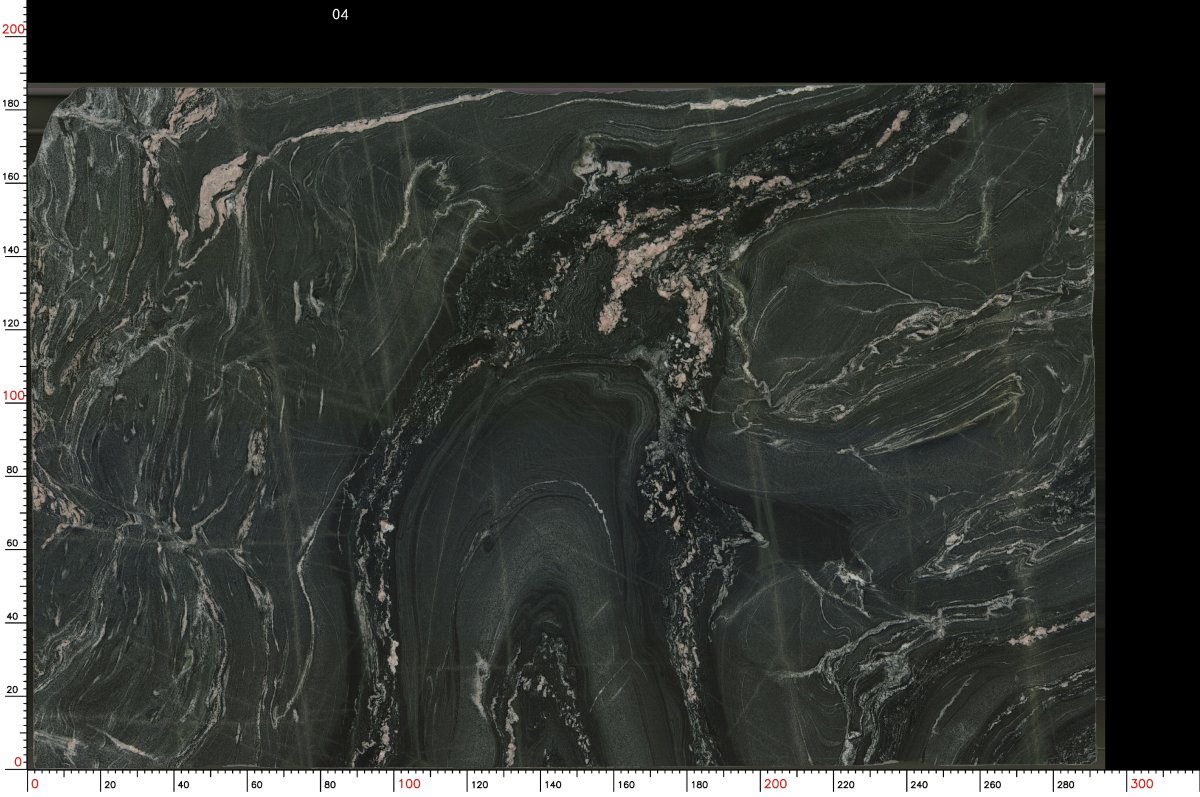Click "120" on the vertical ruler
The height and width of the screenshot is (797, 1200).
coord(13,323)
